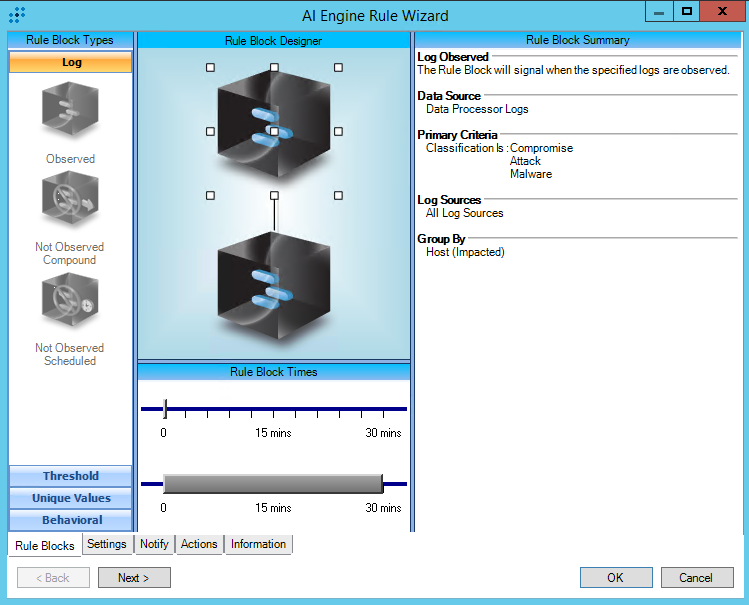Click the AI Engine app icon in title bar

point(17,15)
